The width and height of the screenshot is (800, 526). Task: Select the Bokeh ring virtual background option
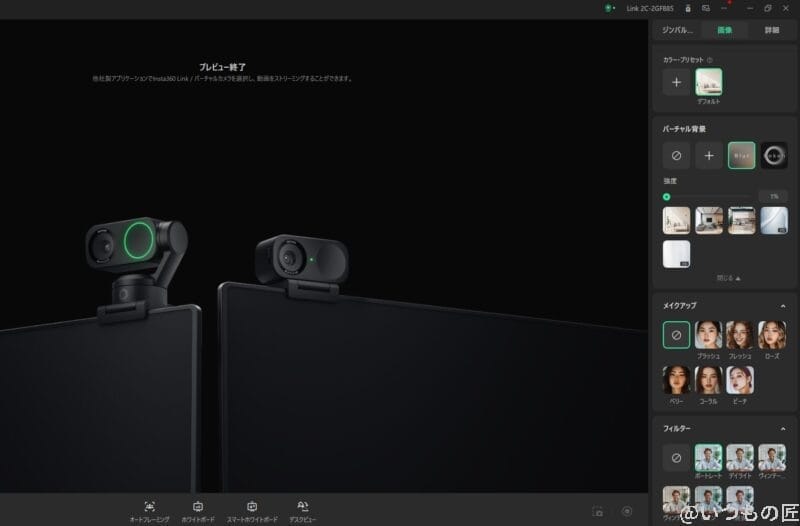(x=774, y=156)
